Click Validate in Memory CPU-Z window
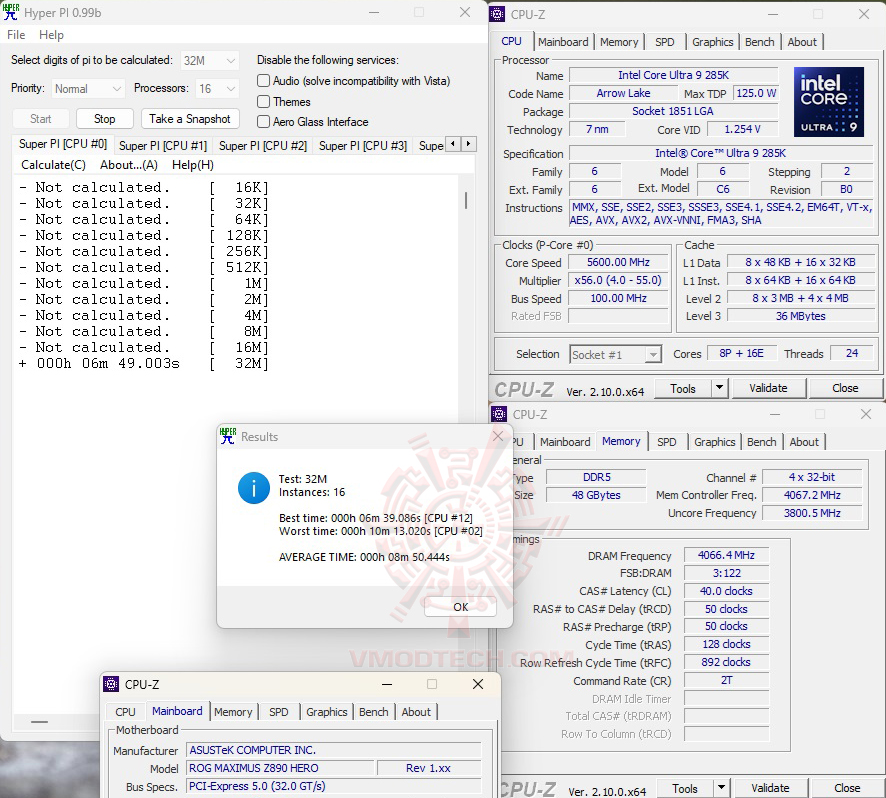886x798 pixels. pos(770,788)
